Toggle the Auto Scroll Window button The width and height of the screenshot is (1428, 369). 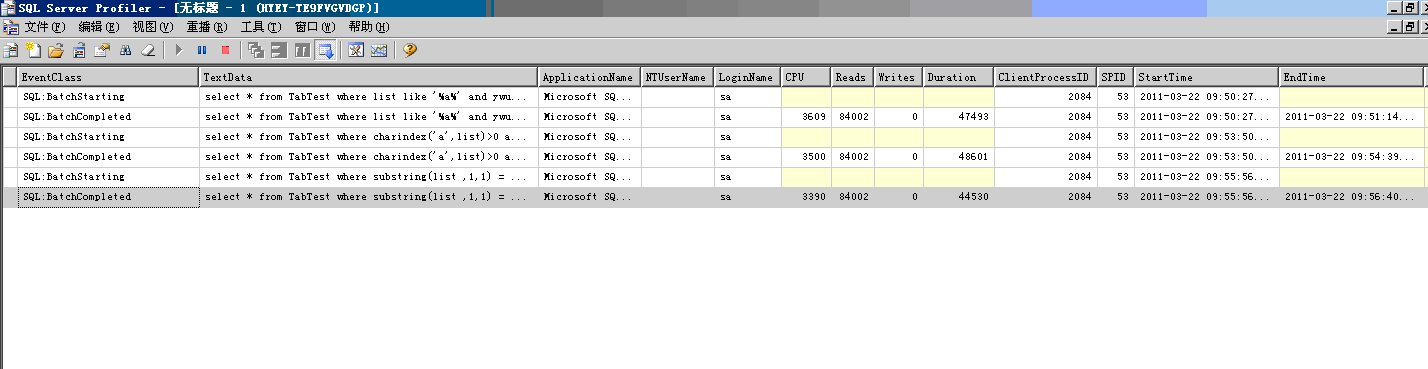(325, 50)
